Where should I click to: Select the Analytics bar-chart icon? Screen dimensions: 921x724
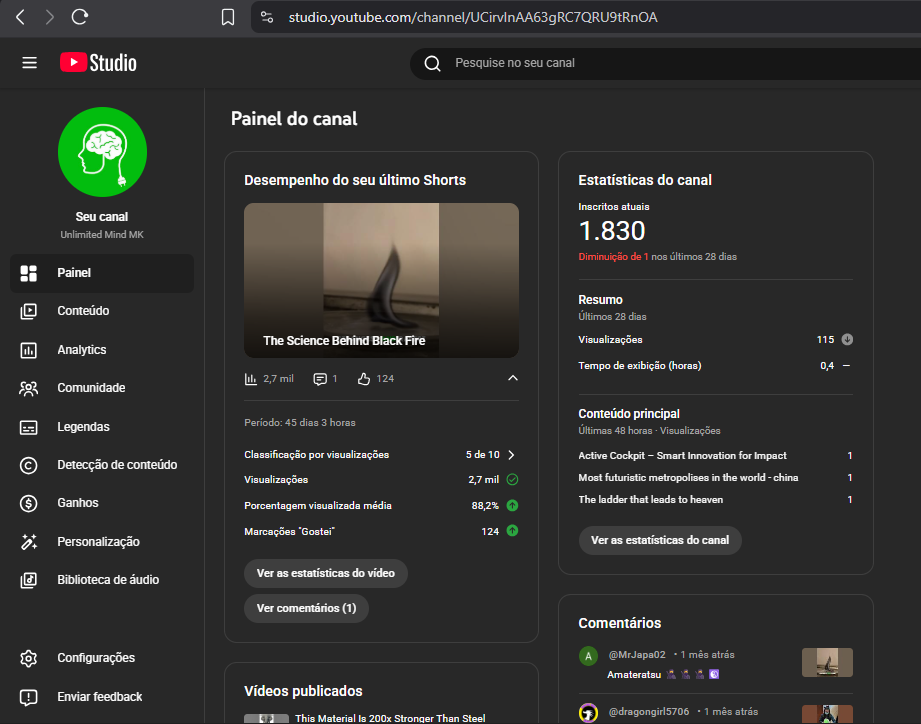29,349
